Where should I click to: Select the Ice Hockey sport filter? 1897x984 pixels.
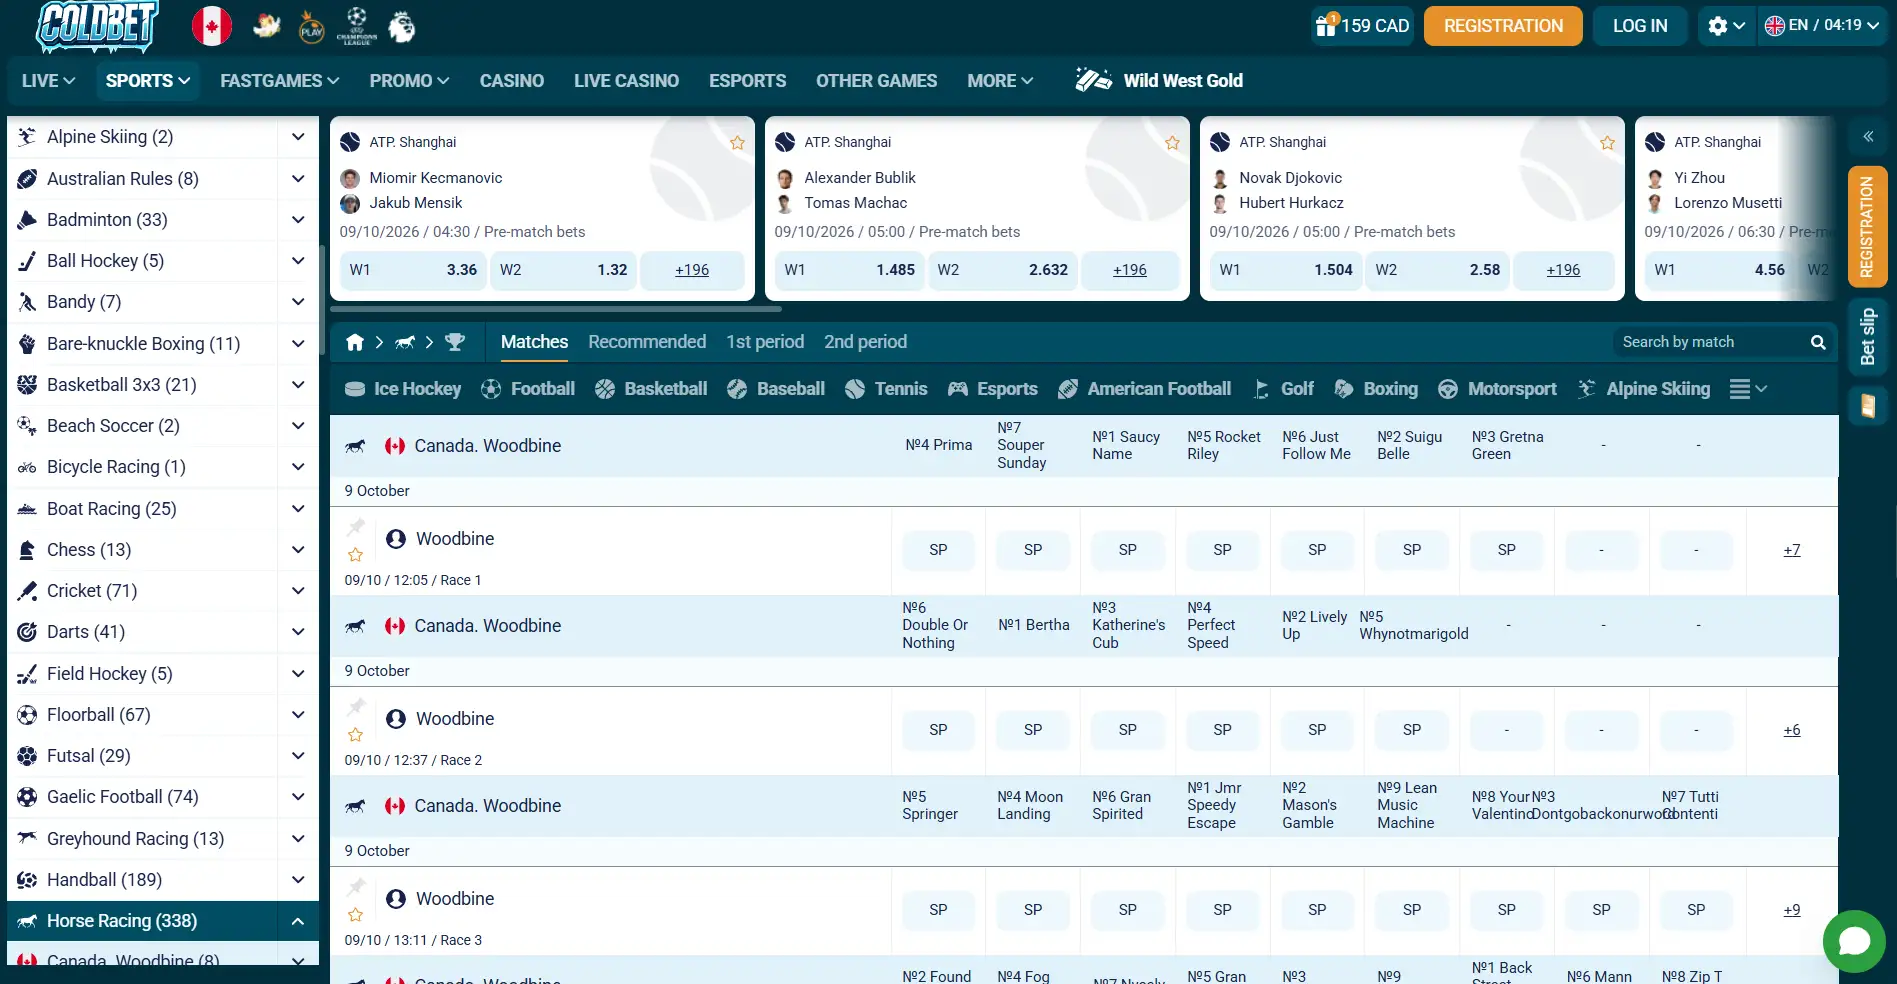[x=403, y=389]
